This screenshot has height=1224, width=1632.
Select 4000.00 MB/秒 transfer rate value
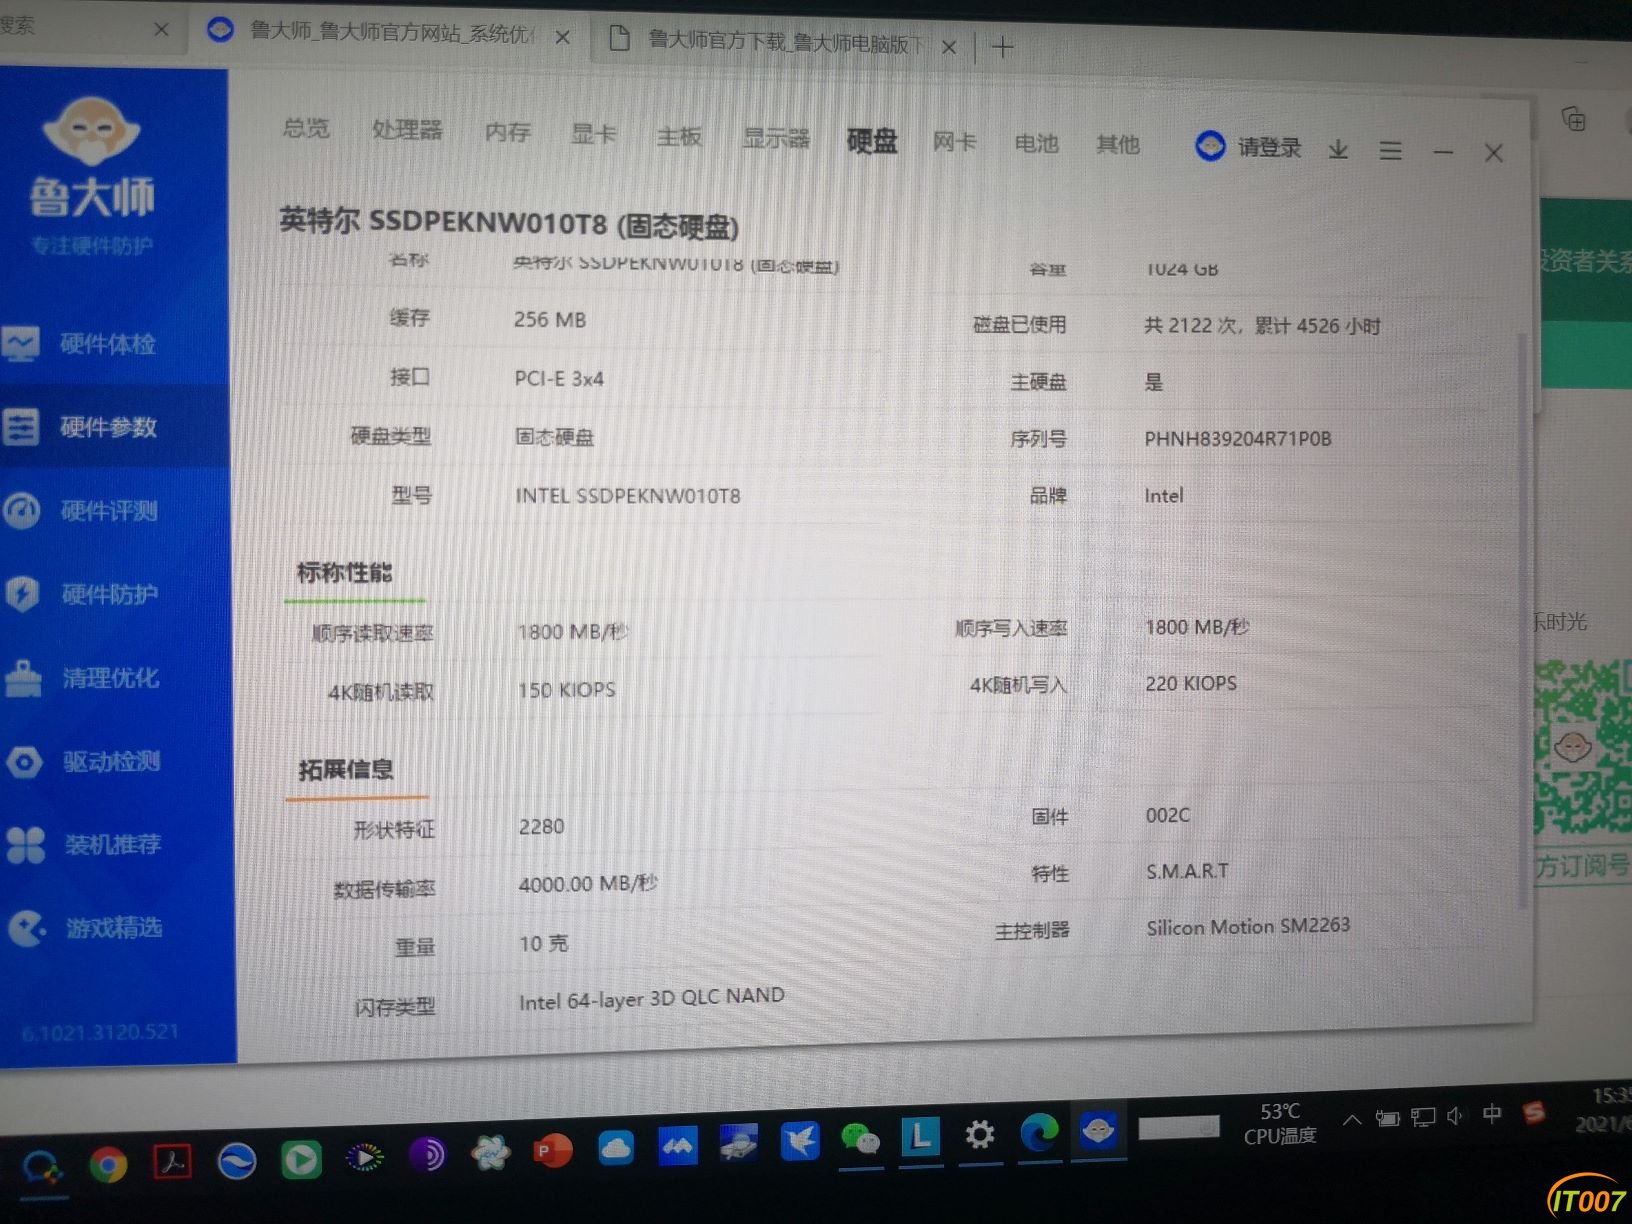pos(588,884)
